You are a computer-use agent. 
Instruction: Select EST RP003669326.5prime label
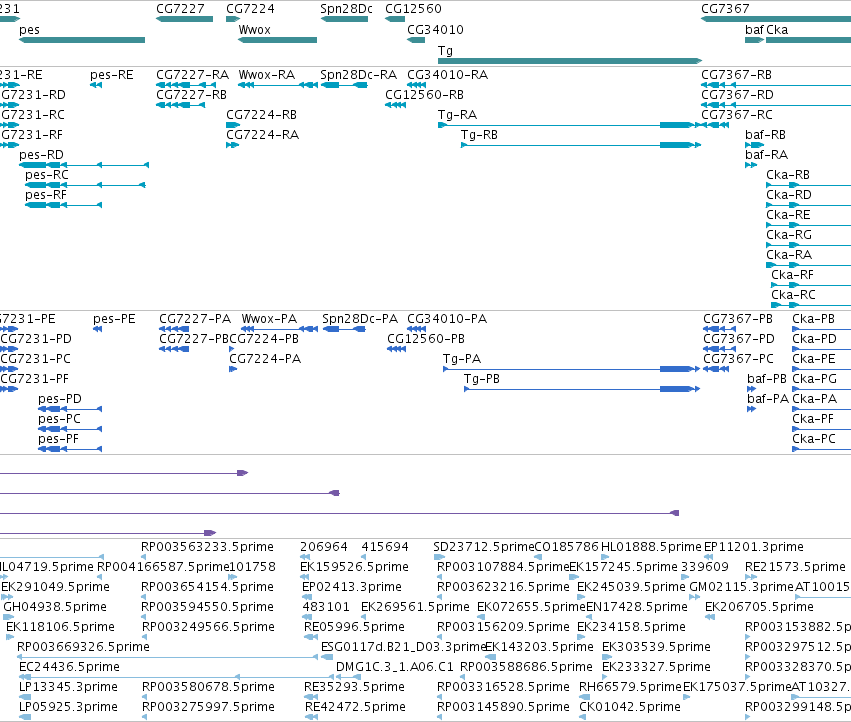pyautogui.click(x=84, y=647)
